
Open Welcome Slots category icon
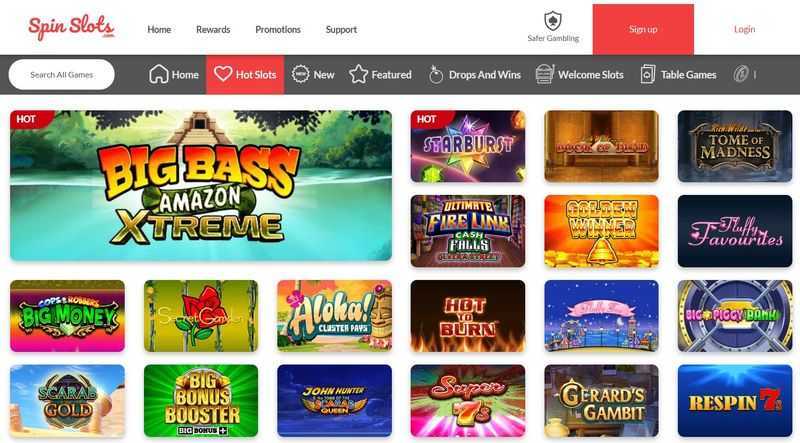544,75
